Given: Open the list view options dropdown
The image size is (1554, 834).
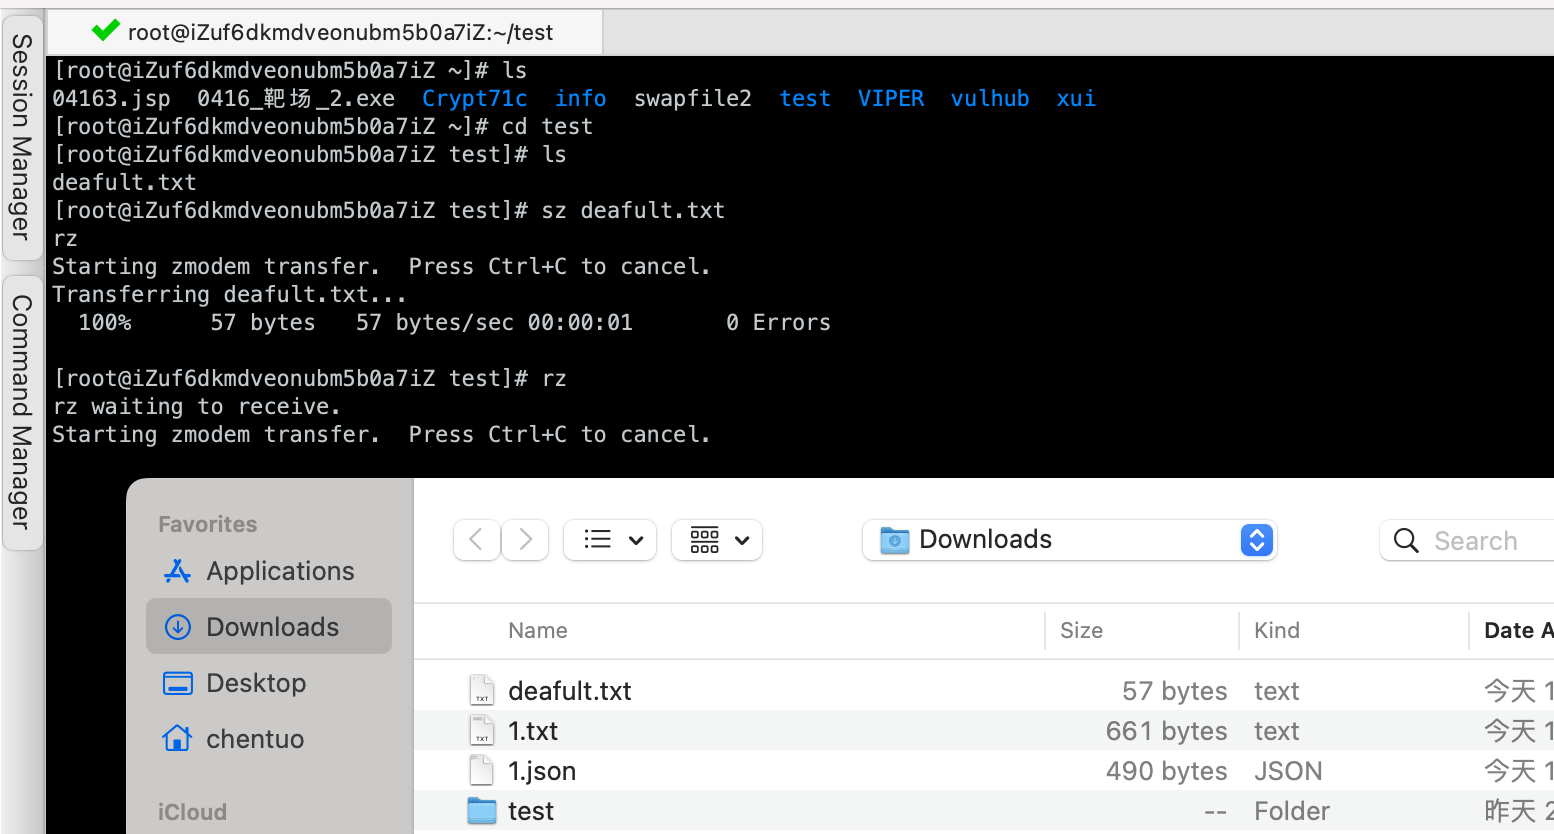Looking at the screenshot, I should point(610,540).
